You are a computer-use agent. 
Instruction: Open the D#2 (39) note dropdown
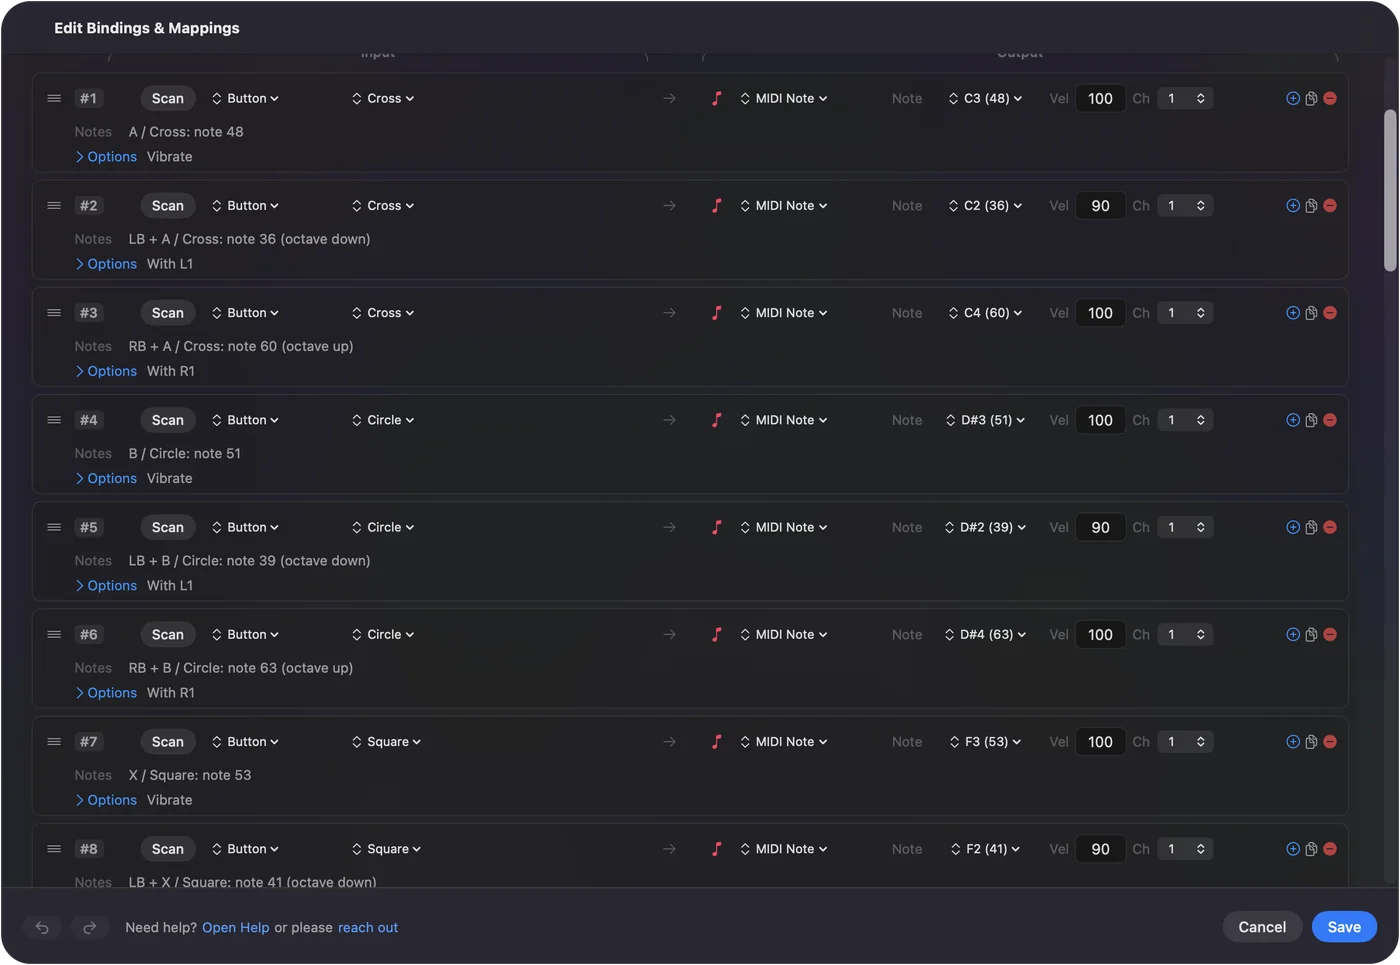point(985,527)
